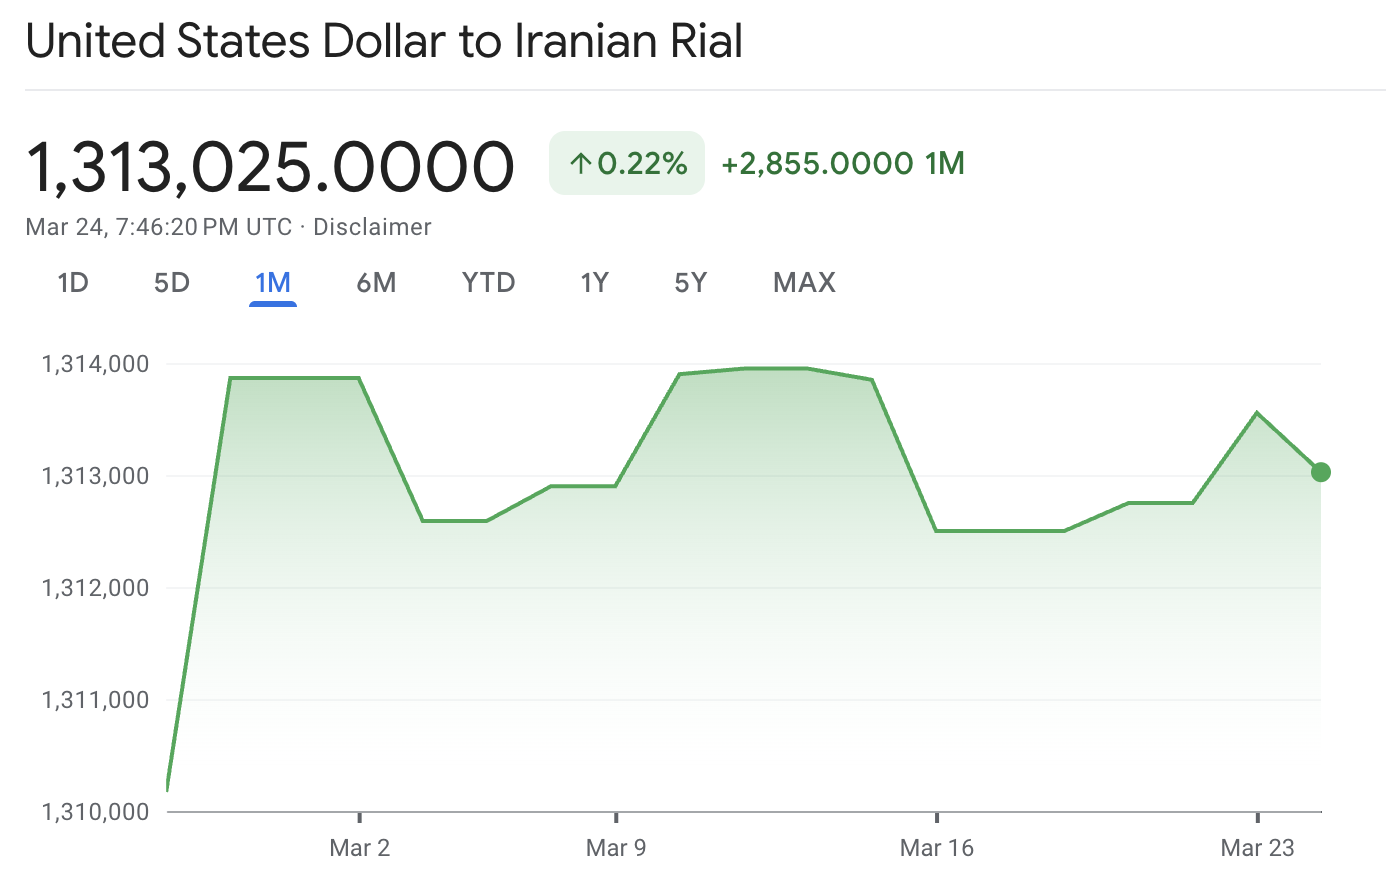1386x880 pixels.
Task: Click the 1,314,000 y-axis label
Action: [96, 364]
